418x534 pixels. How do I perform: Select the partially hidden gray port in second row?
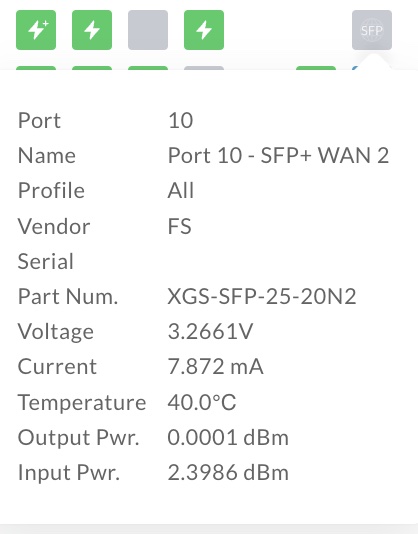tap(204, 68)
